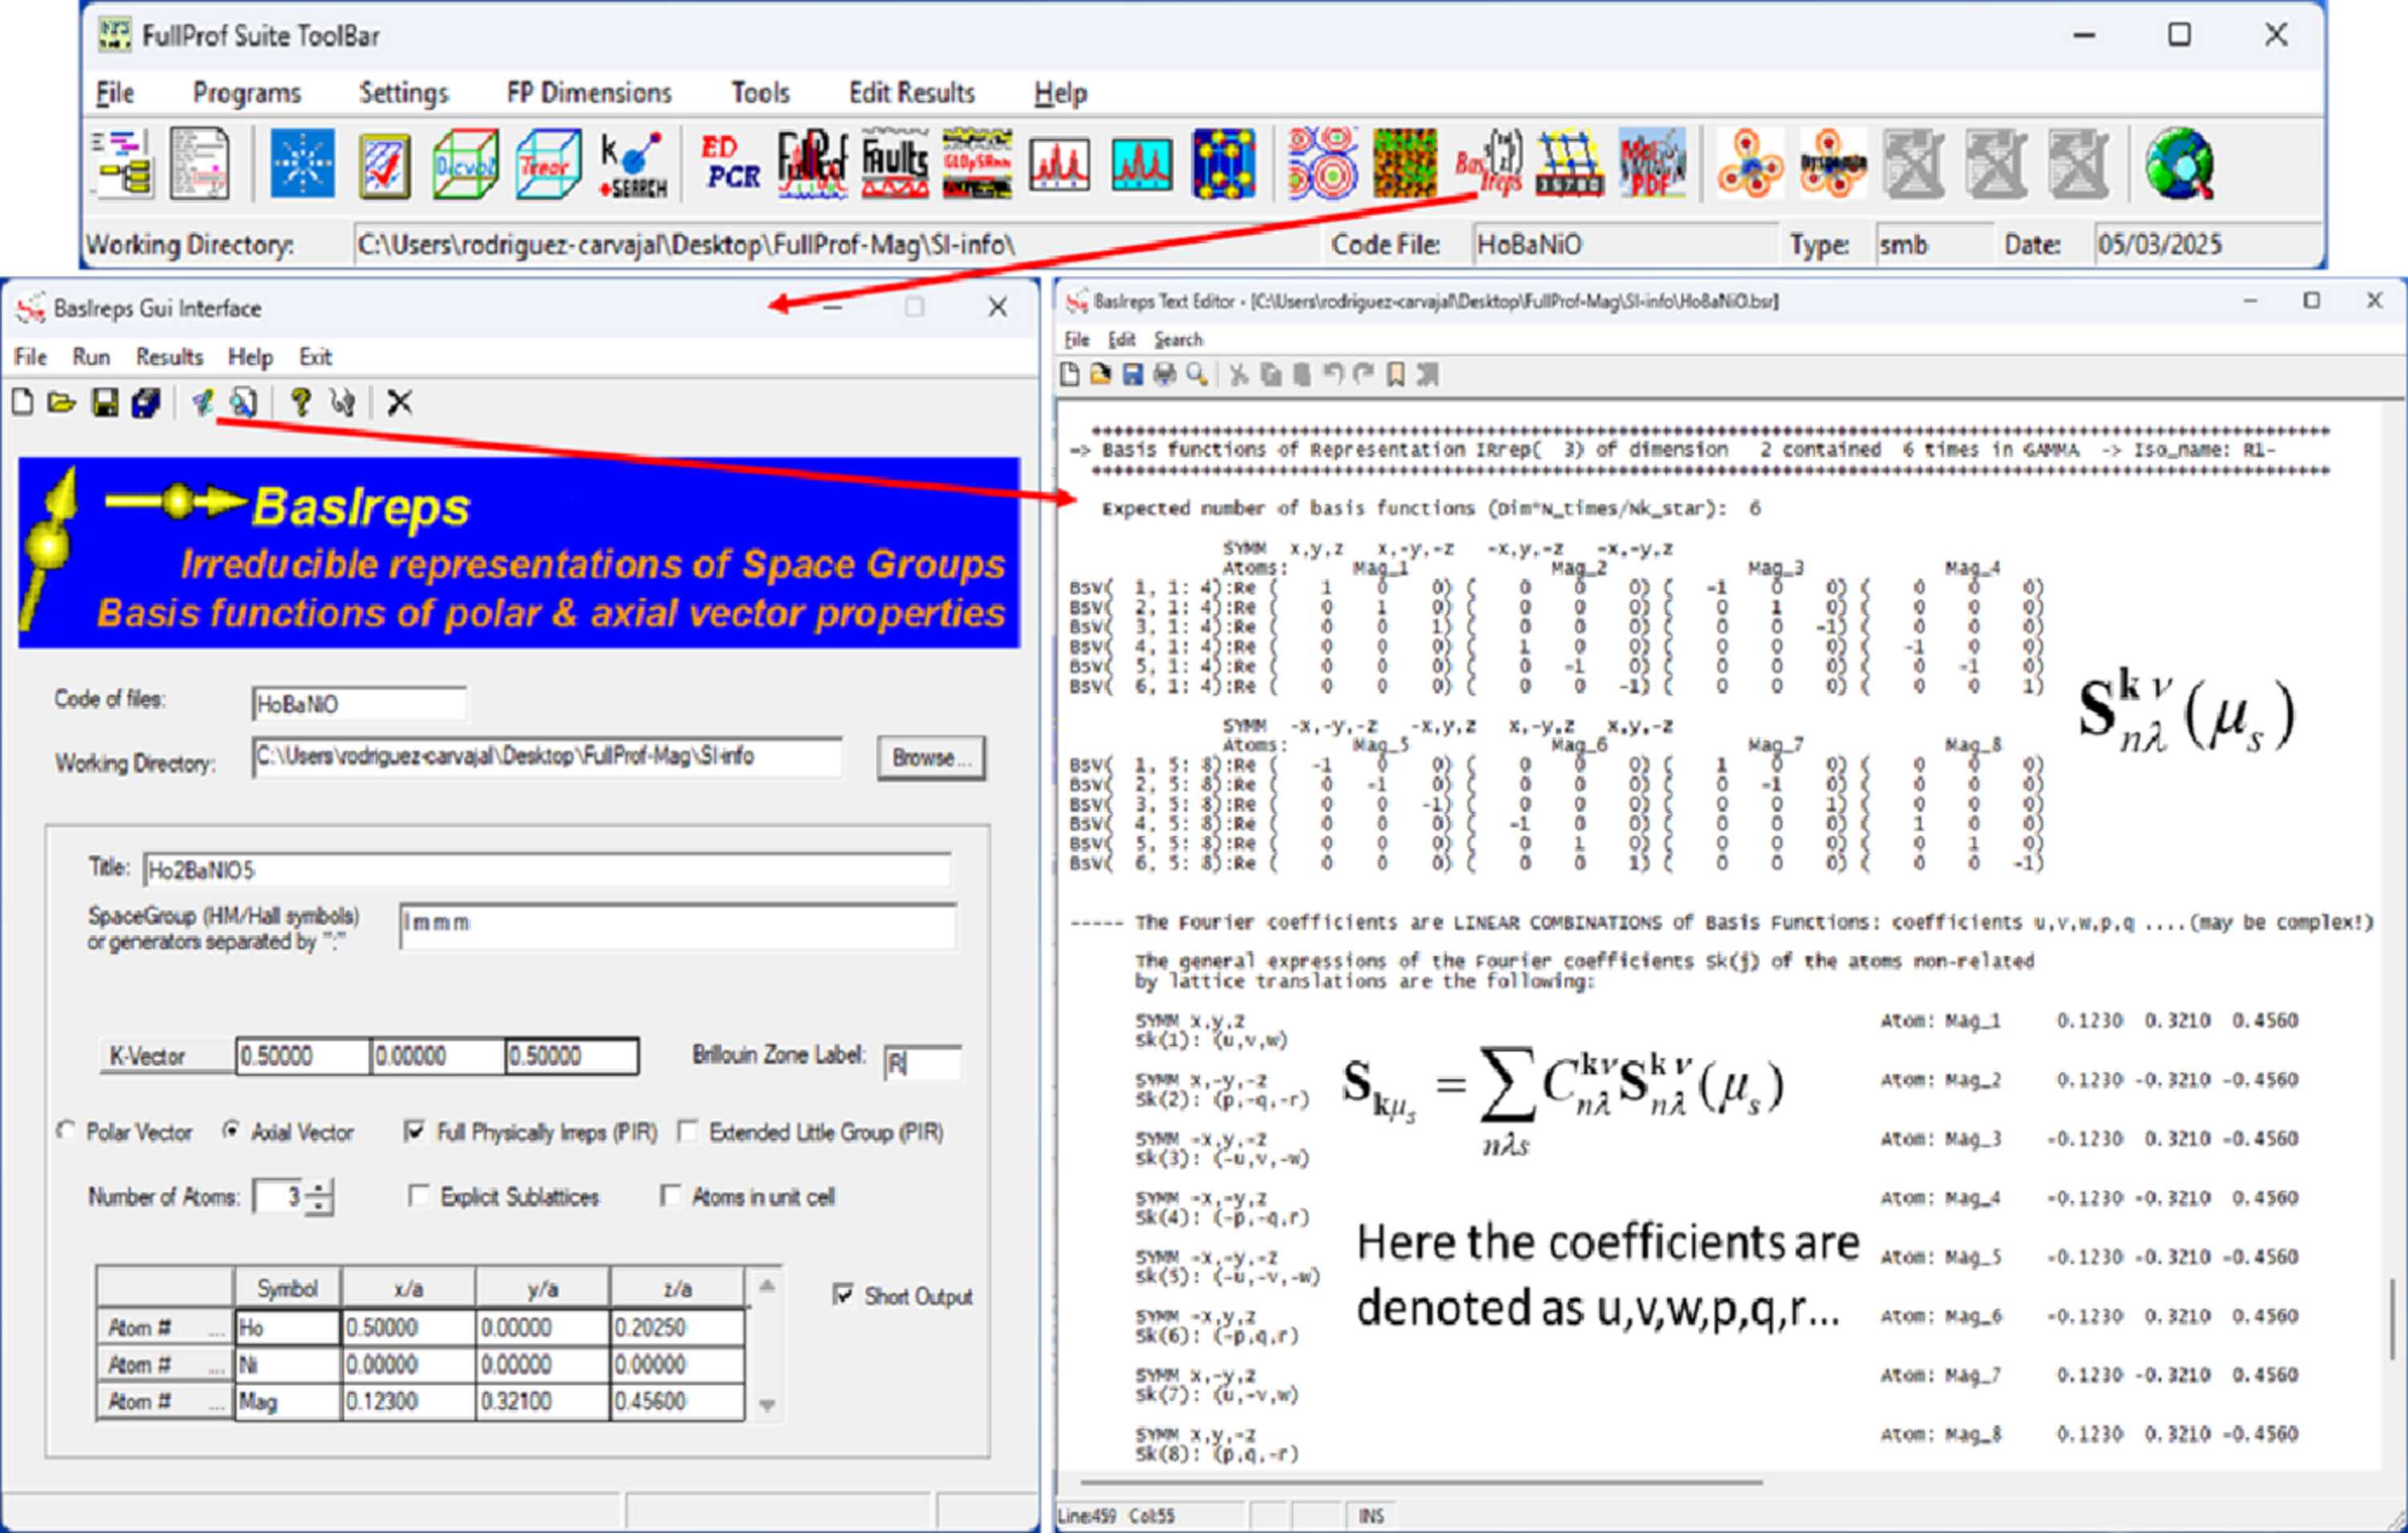Open the Results menu in BasIreps GUI
This screenshot has width=2408, height=1533.
(x=169, y=357)
